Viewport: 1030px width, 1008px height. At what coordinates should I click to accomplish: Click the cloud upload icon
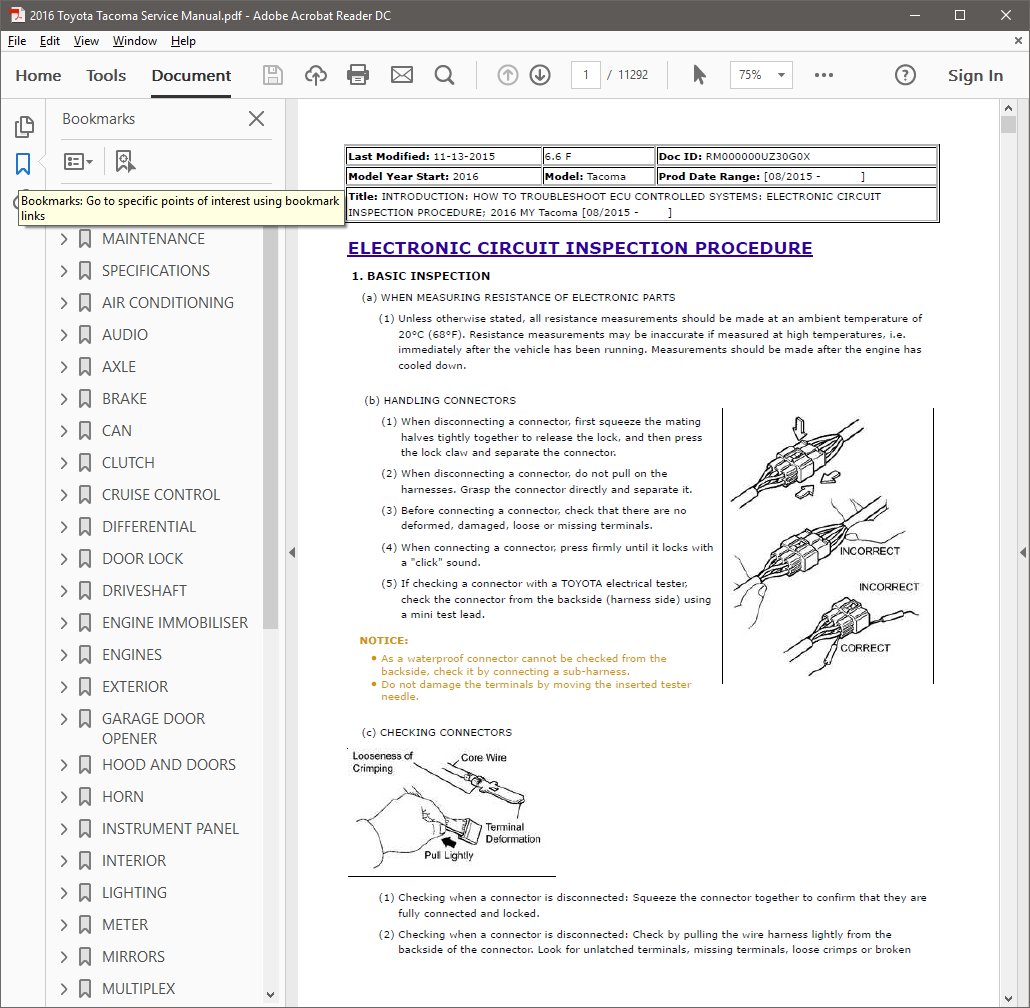316,75
